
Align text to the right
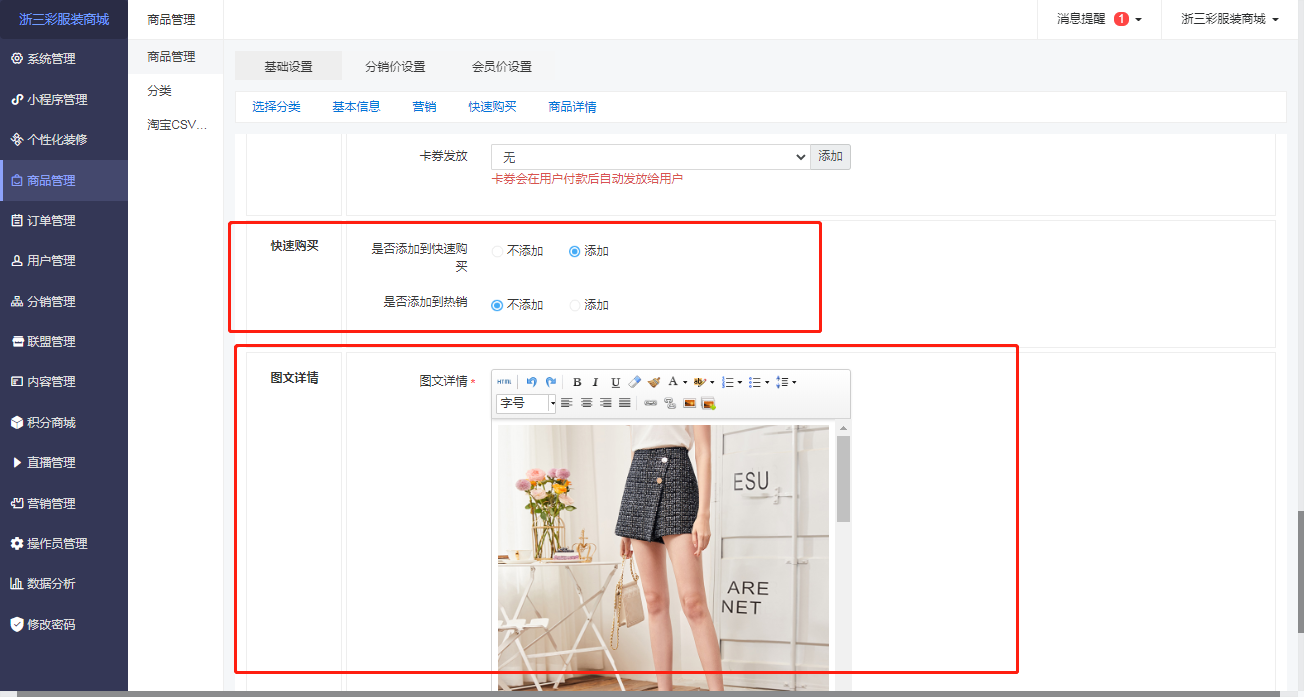(x=606, y=403)
